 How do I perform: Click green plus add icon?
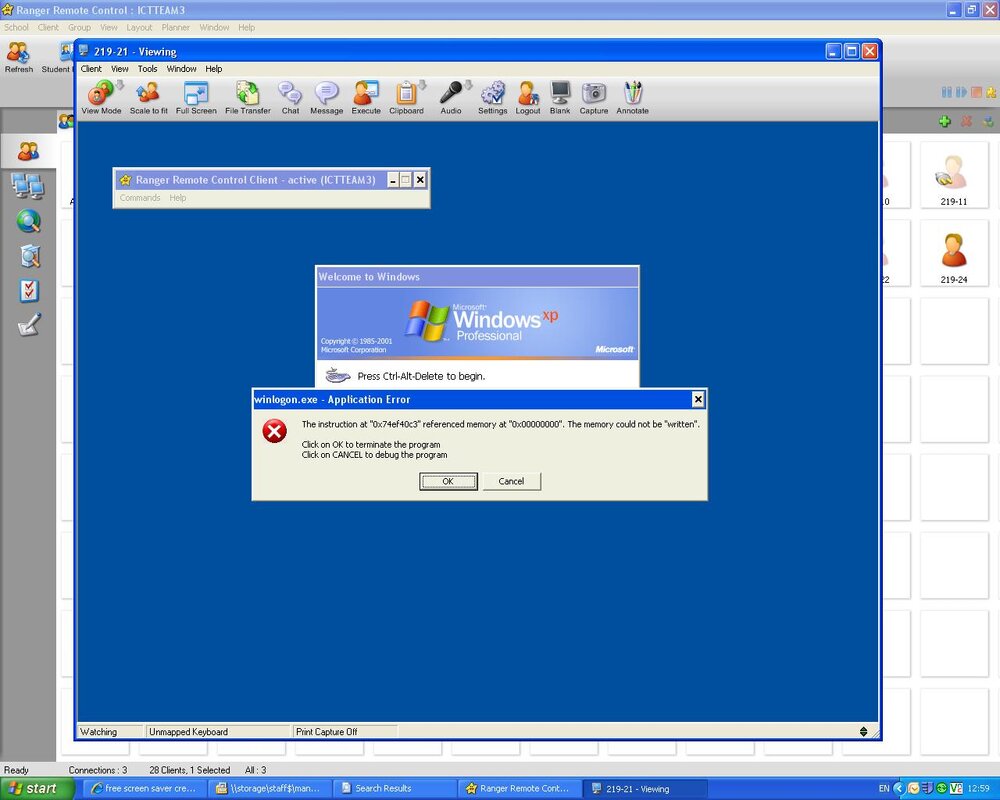(x=945, y=121)
